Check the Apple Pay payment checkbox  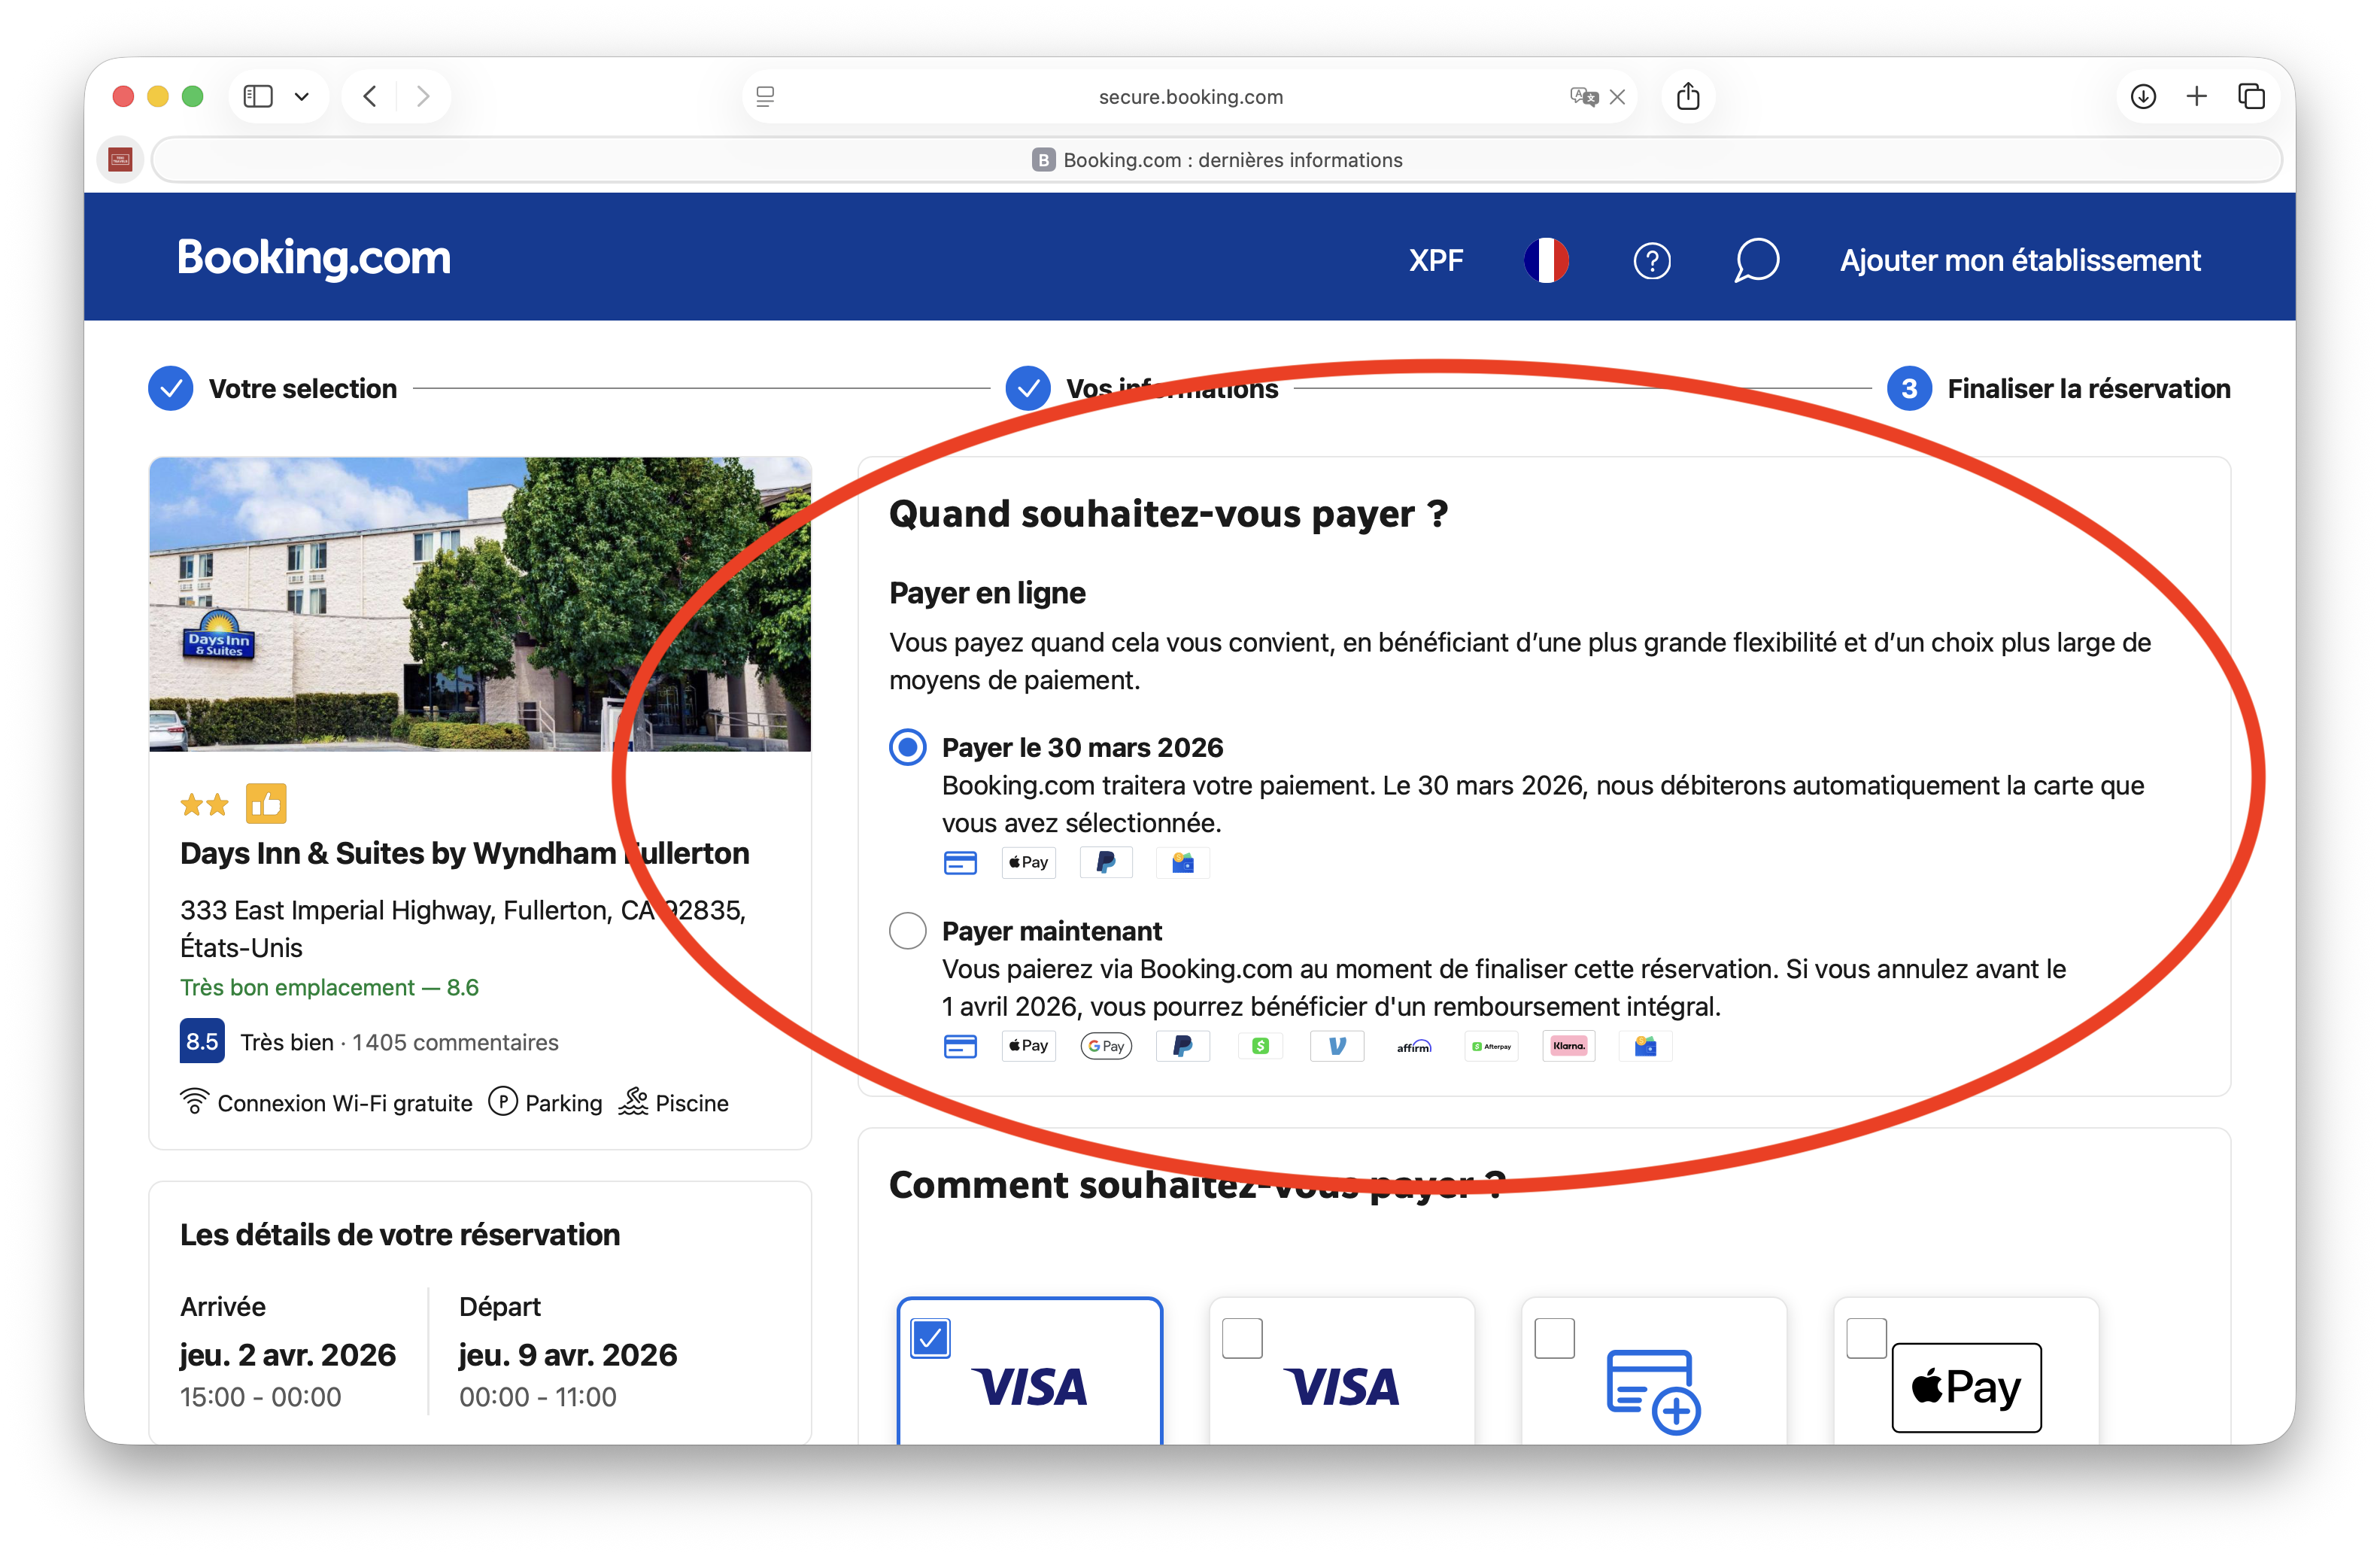(x=1866, y=1338)
